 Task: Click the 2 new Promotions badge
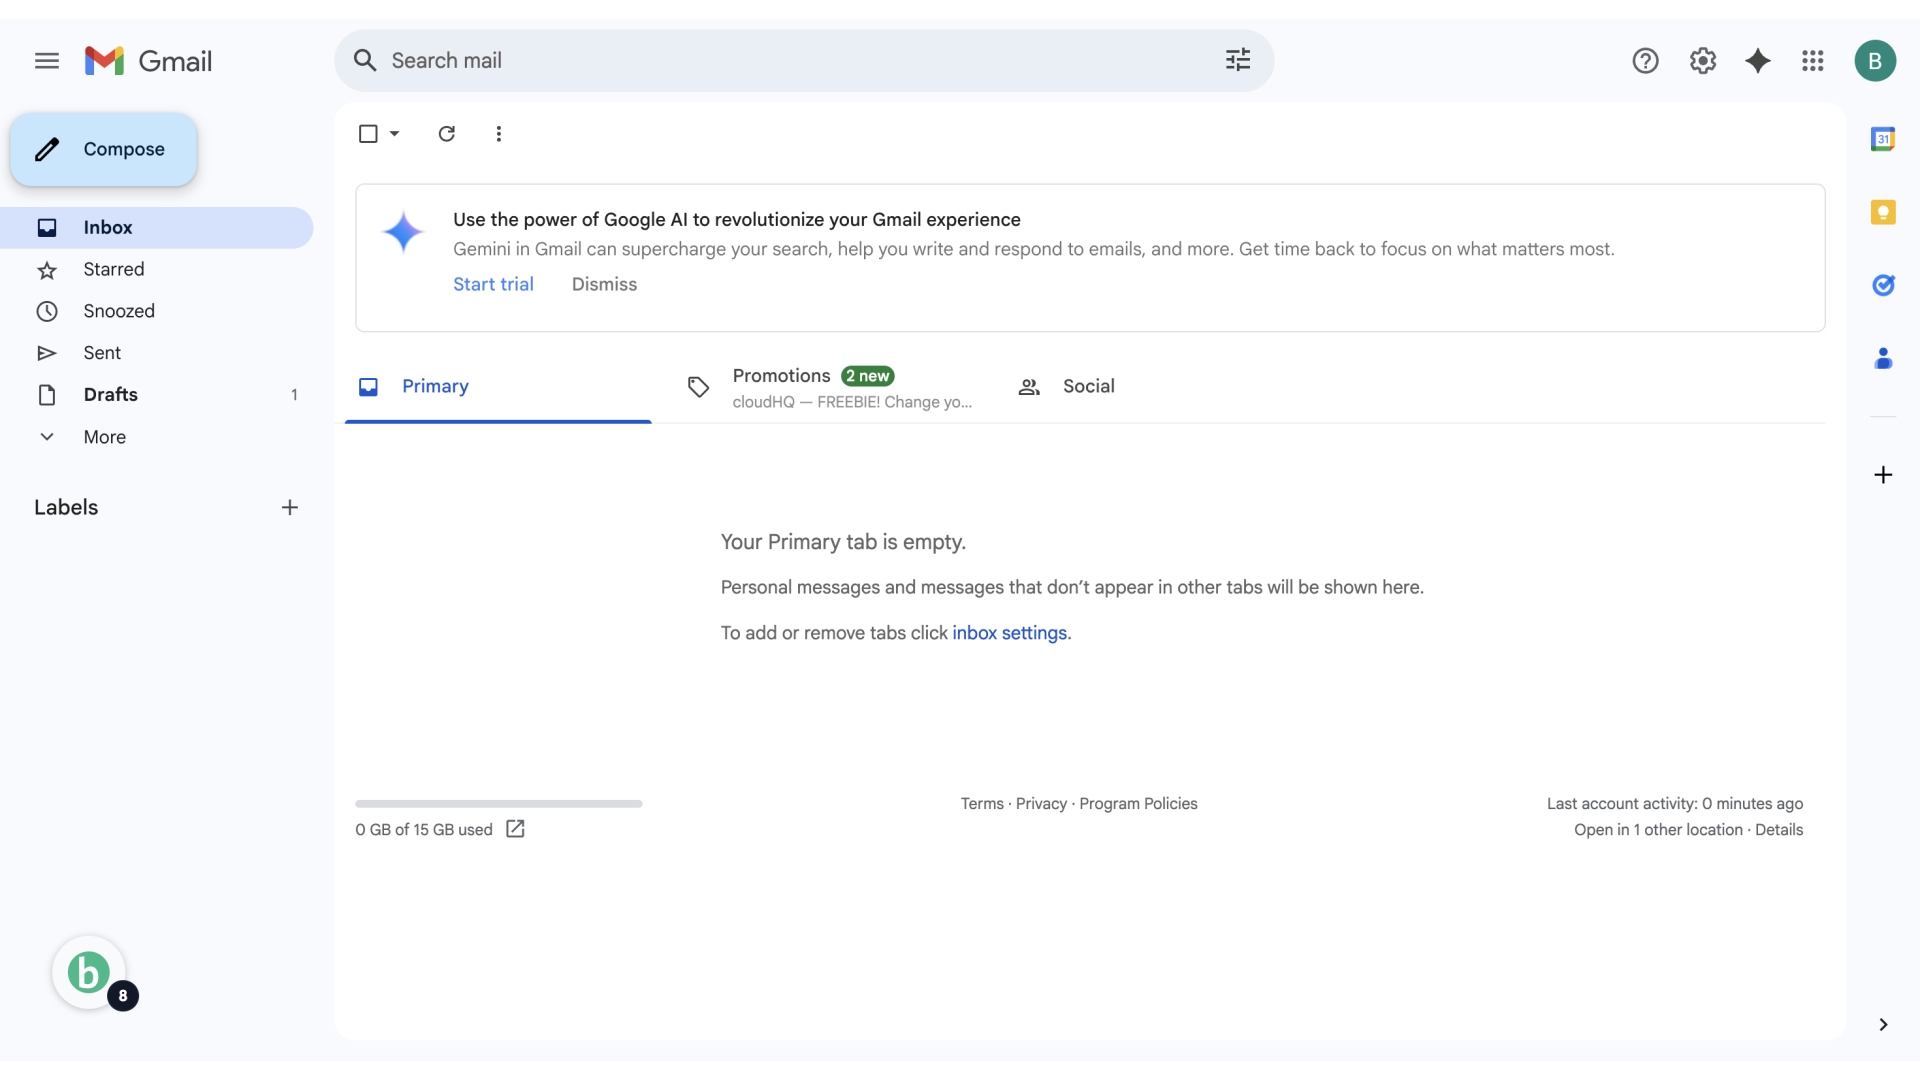[867, 376]
